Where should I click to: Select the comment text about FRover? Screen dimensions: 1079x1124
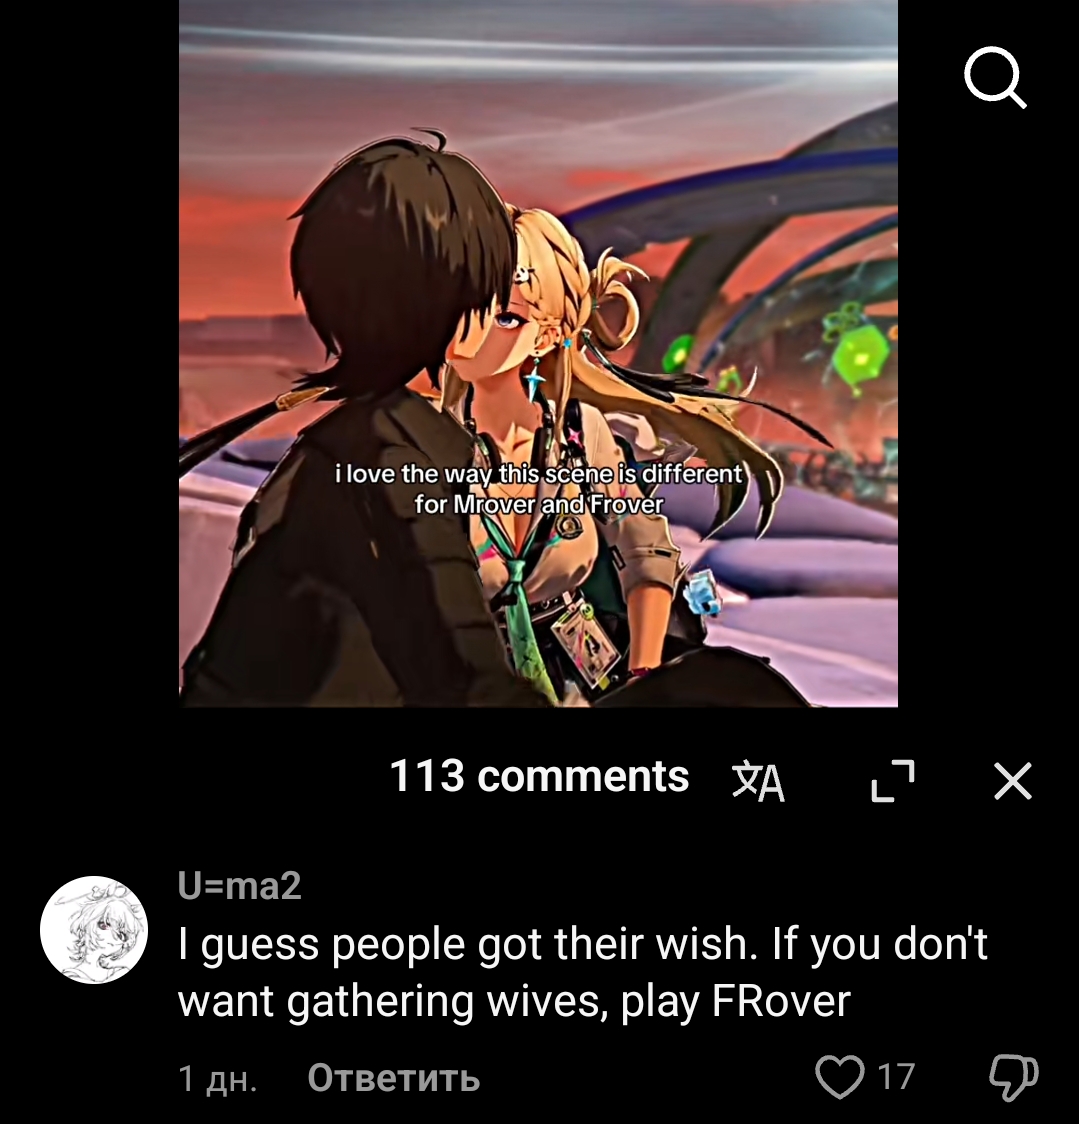tap(582, 972)
